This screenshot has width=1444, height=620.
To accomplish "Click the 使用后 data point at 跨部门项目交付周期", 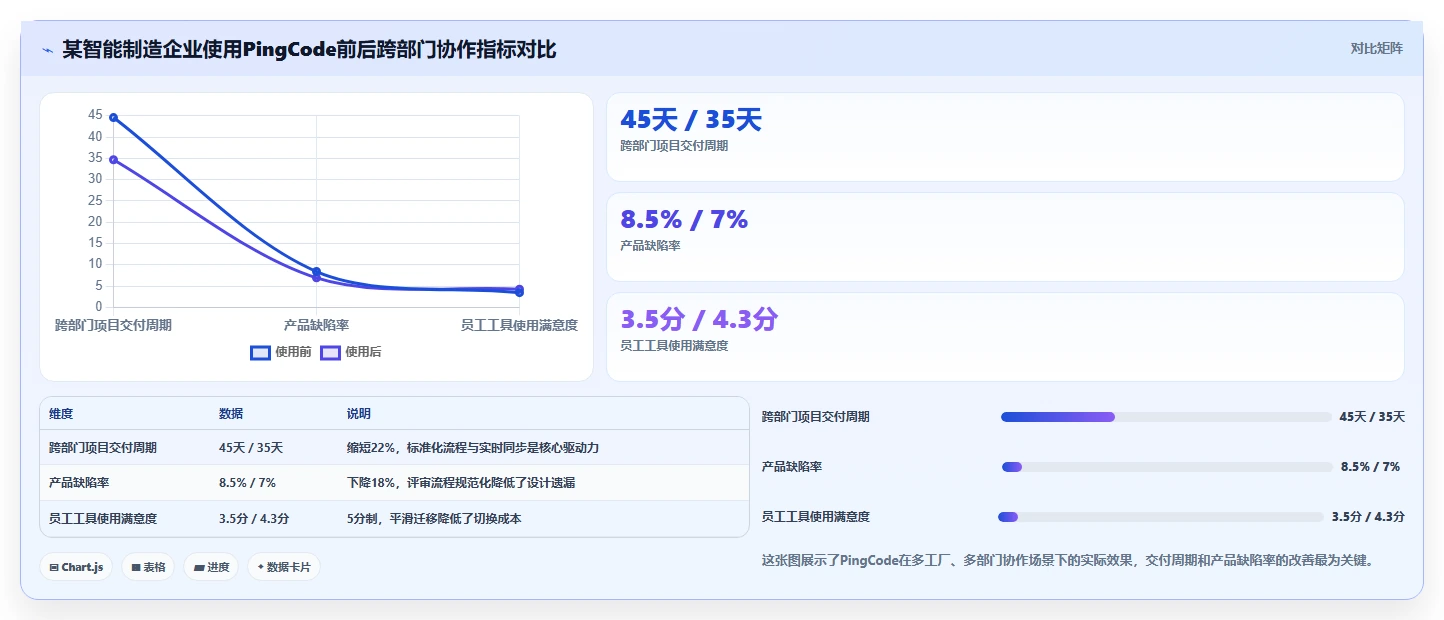I will [x=113, y=159].
